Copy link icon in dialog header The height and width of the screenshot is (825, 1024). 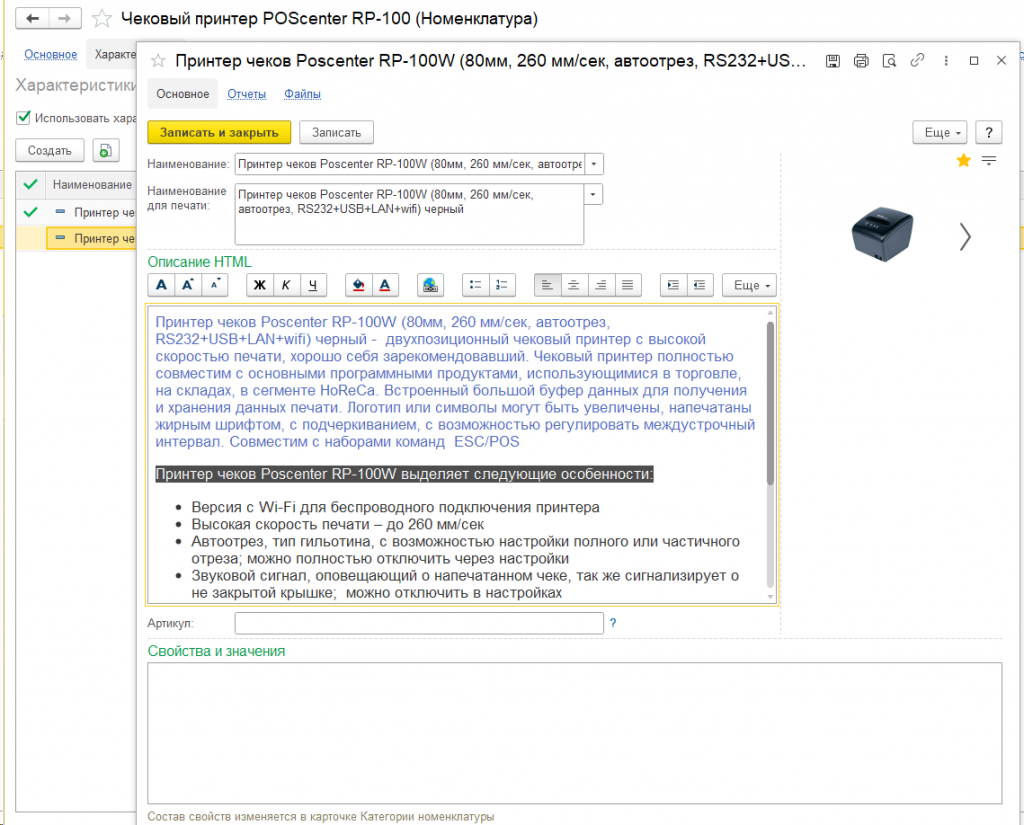pos(917,60)
